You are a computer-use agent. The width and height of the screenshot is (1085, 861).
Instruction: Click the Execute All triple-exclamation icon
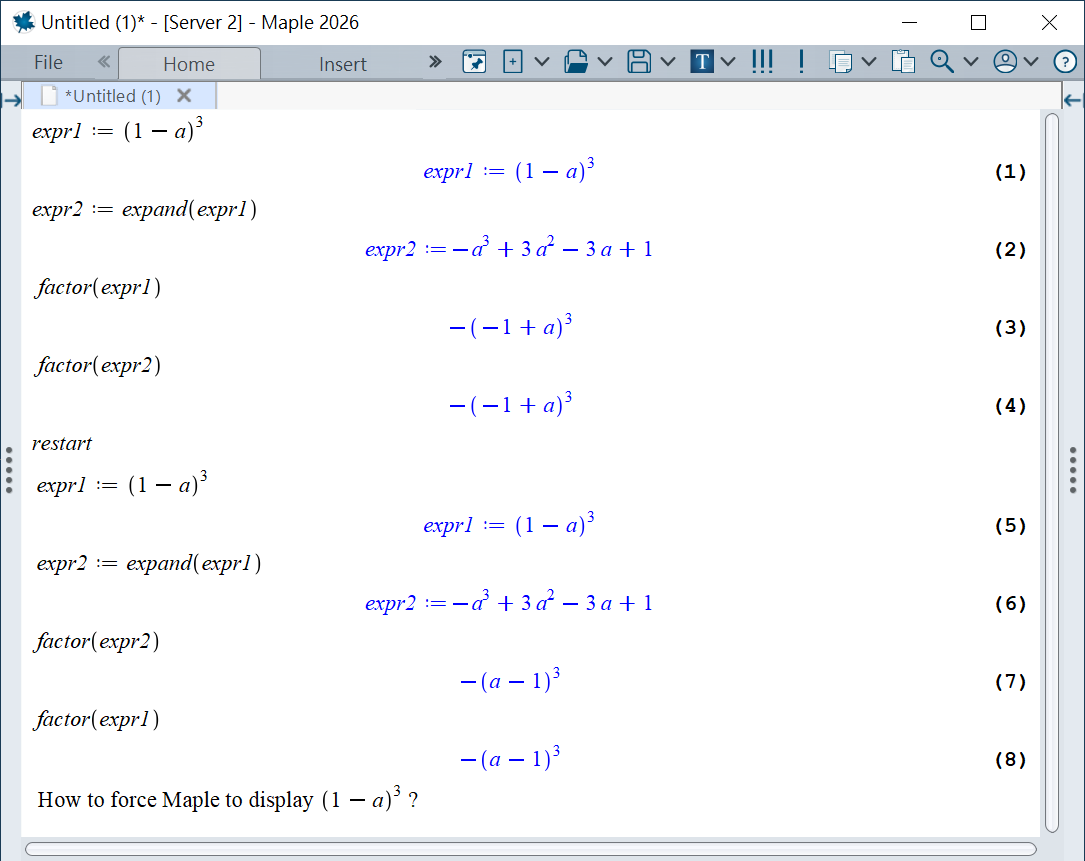click(x=762, y=62)
